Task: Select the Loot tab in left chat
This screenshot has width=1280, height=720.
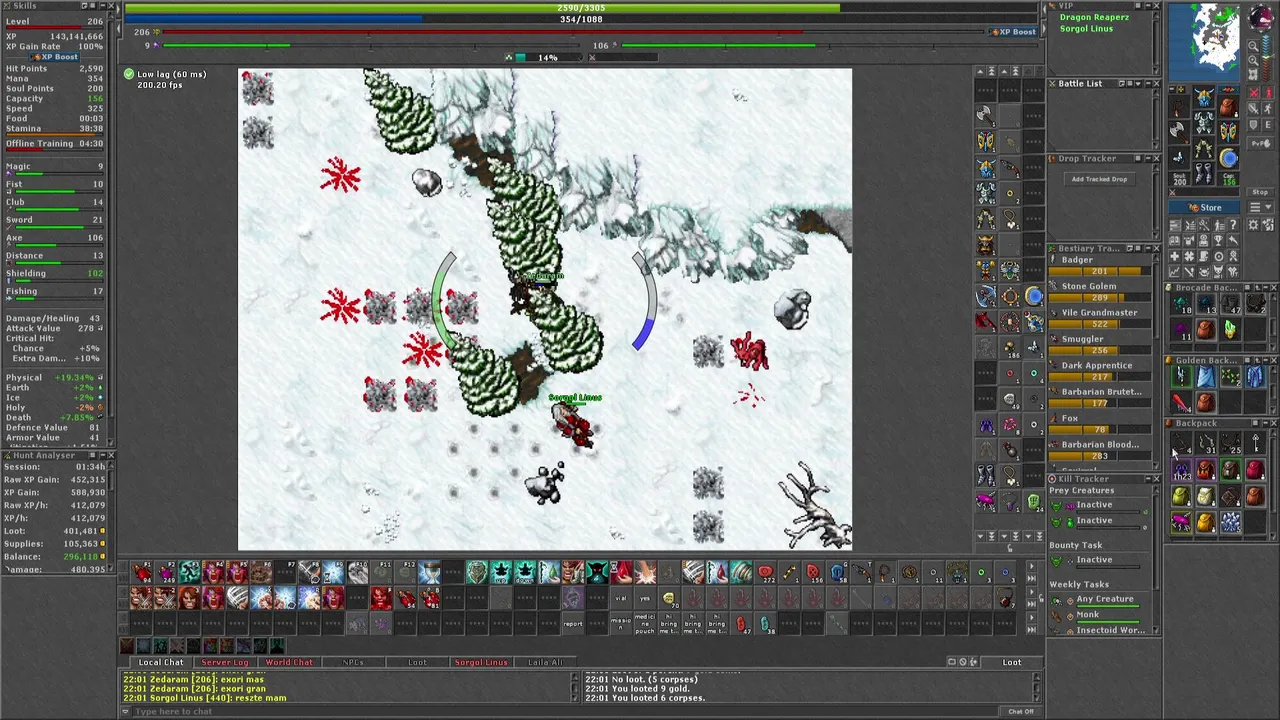Action: (417, 662)
